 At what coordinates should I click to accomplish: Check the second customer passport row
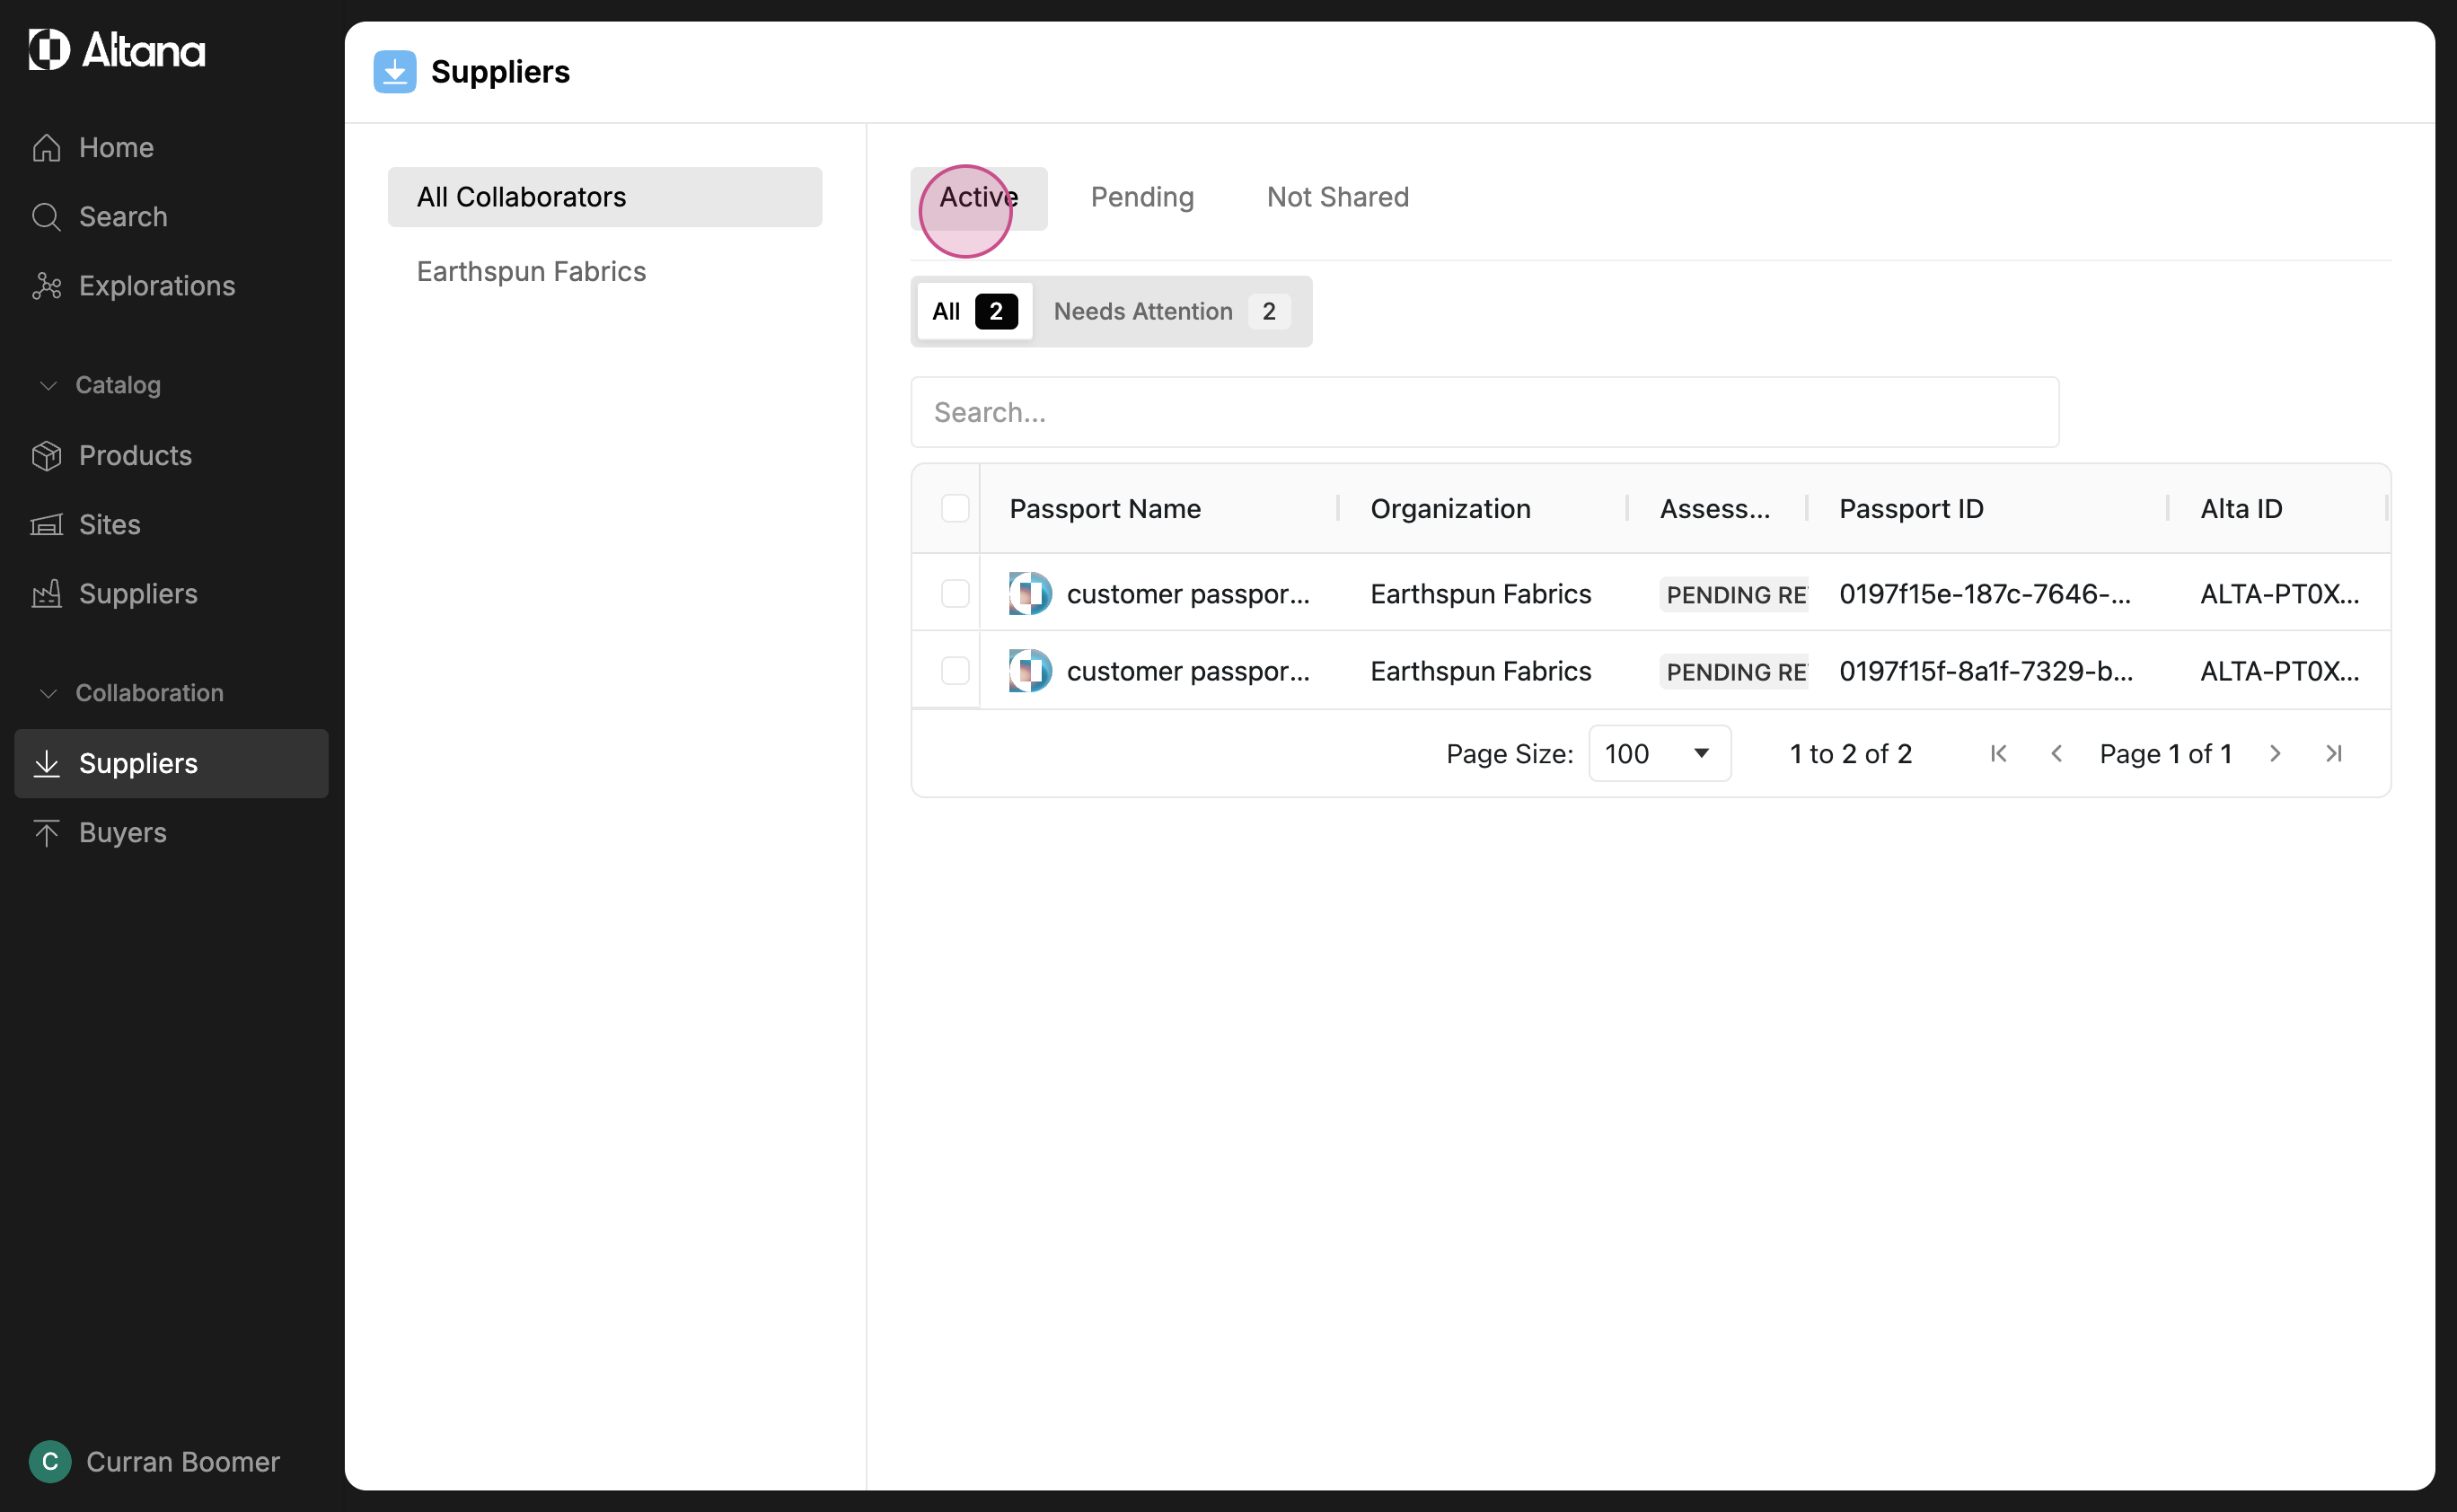(x=955, y=671)
